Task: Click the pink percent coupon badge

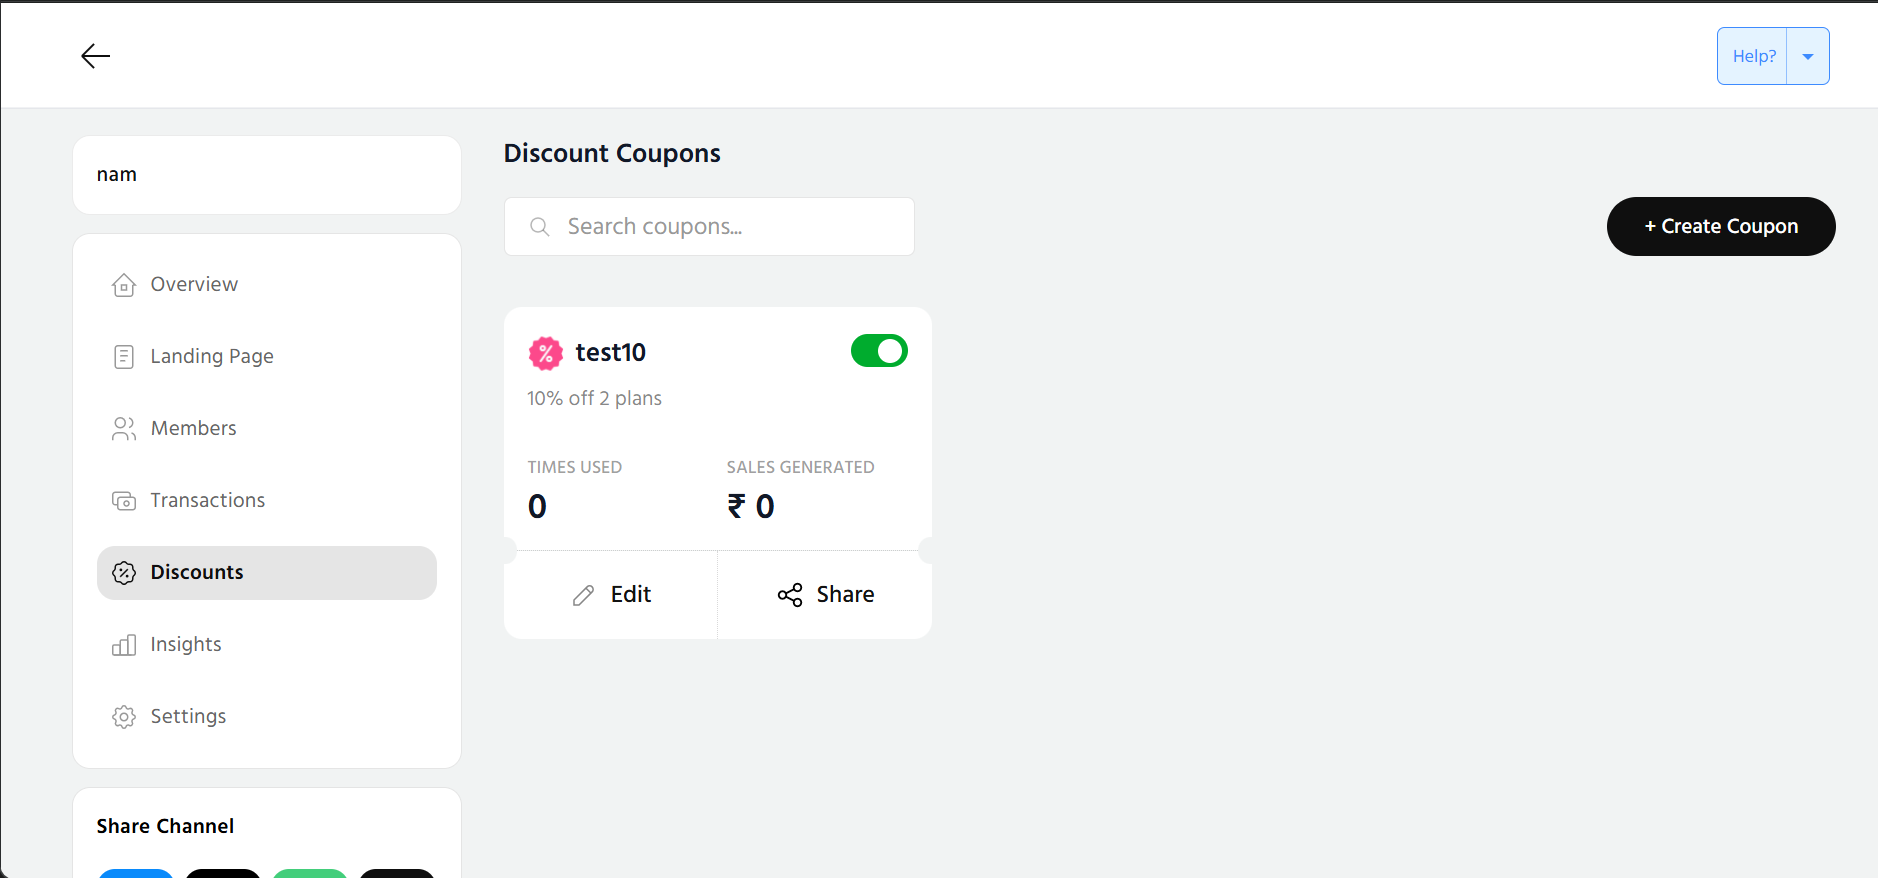Action: point(545,353)
